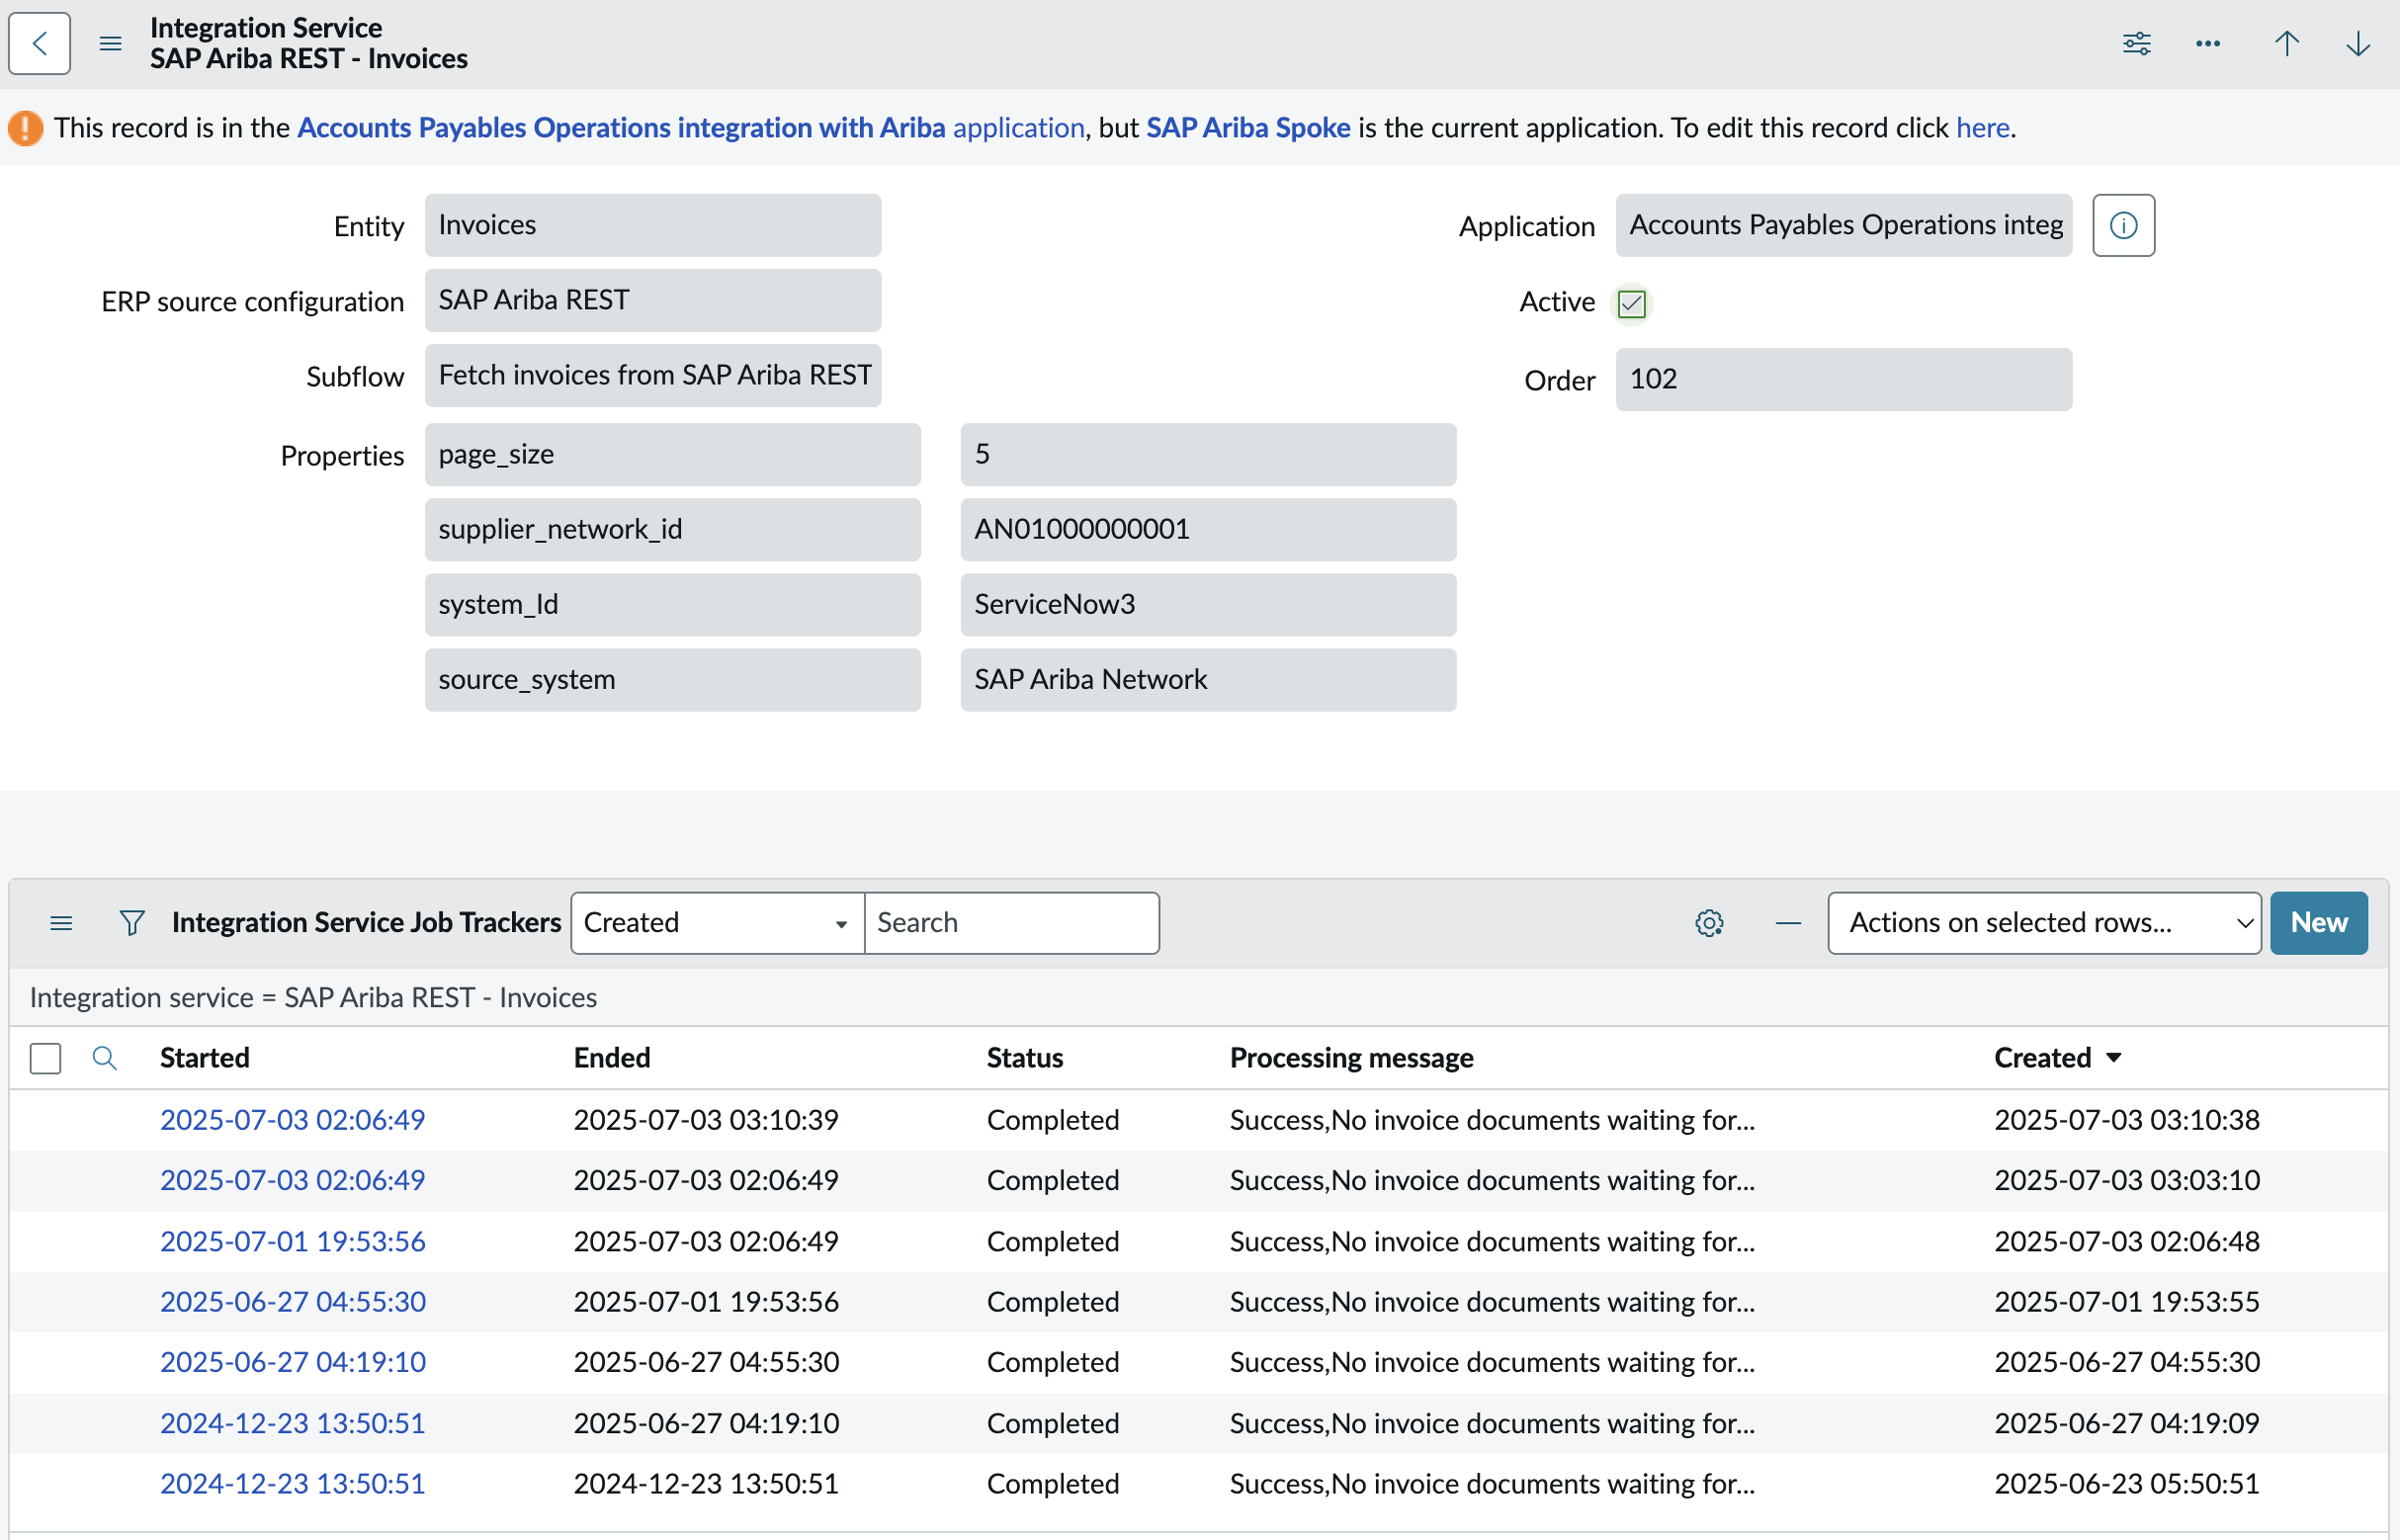The height and width of the screenshot is (1540, 2400).
Task: Sort by the Started column header
Action: click(204, 1058)
